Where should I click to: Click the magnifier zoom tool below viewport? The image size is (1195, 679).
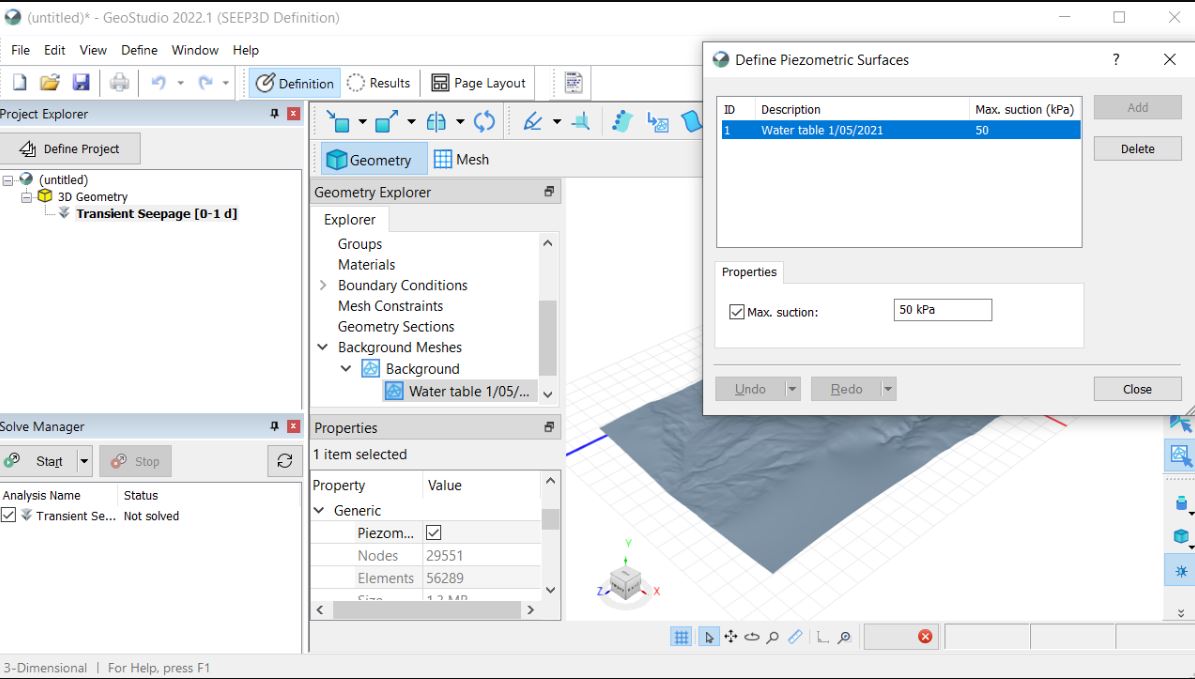[x=773, y=637]
